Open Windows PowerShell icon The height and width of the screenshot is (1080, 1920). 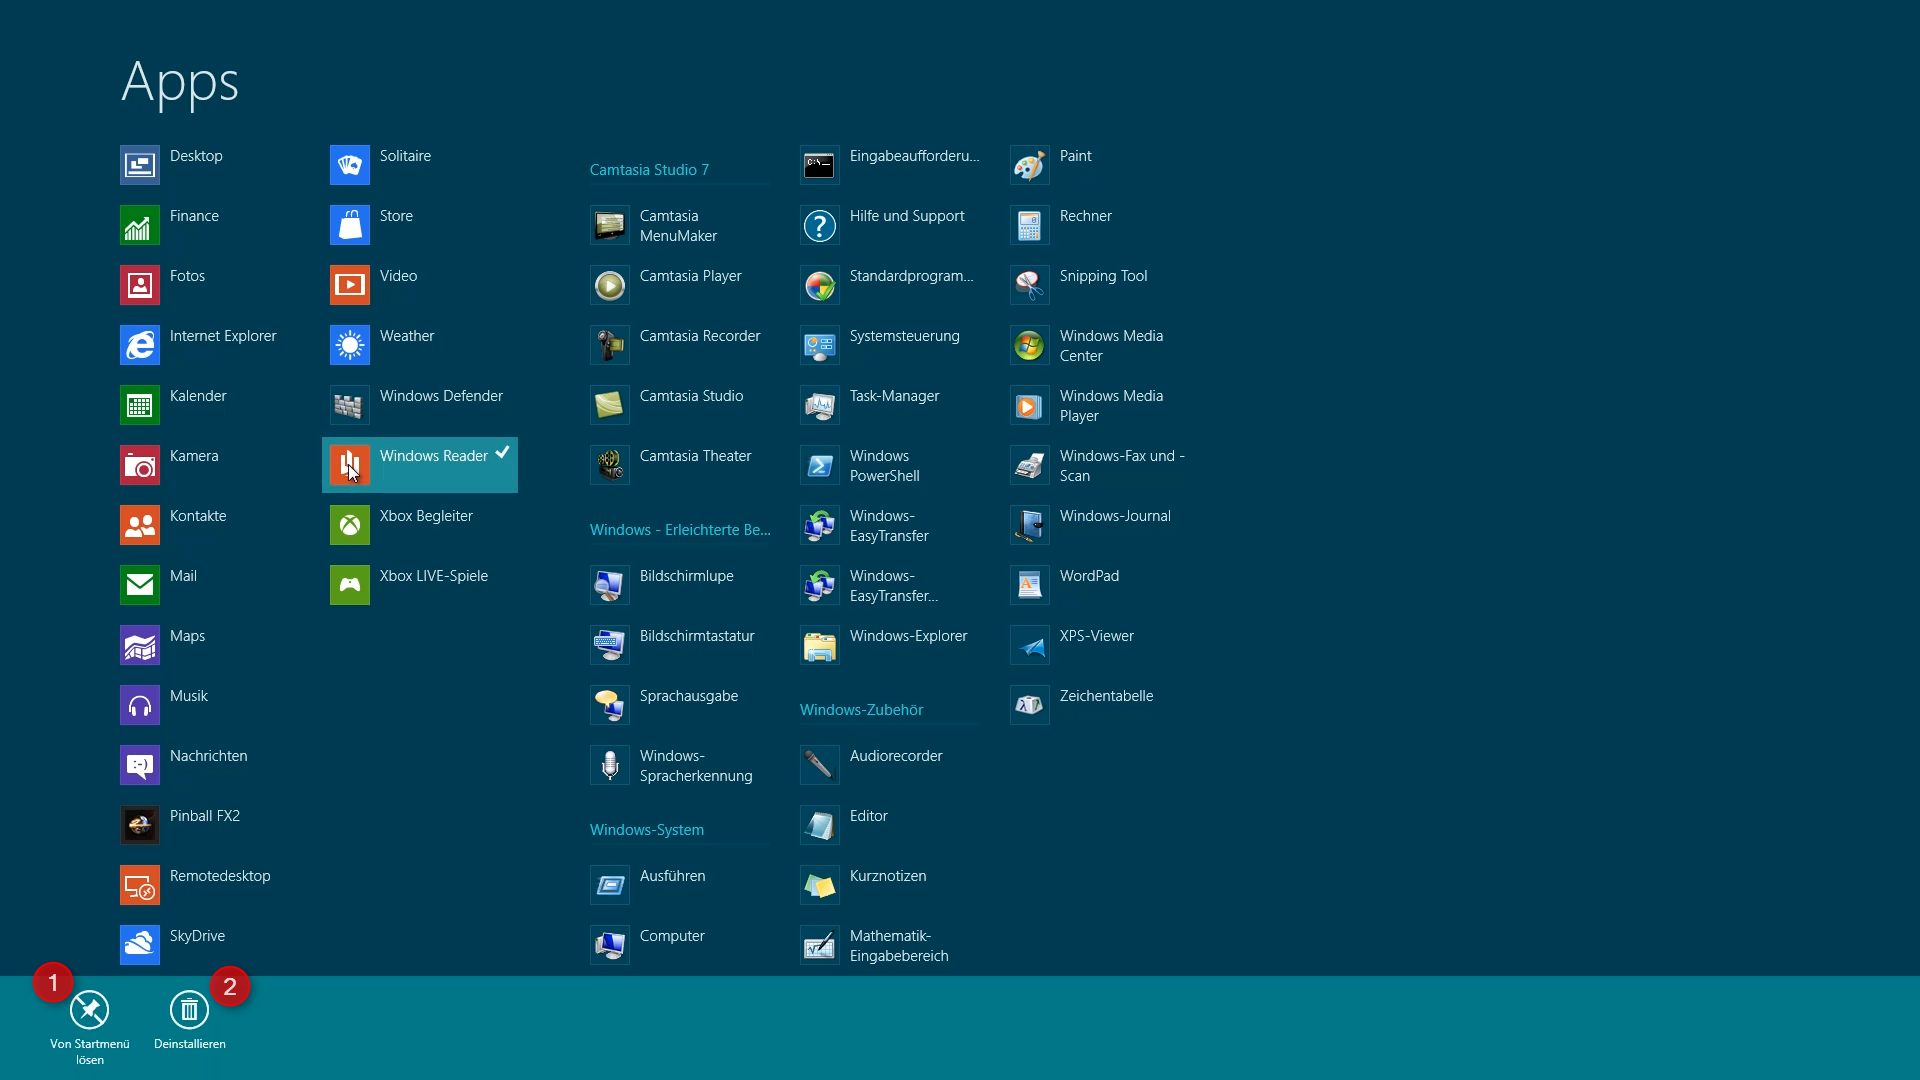(820, 465)
